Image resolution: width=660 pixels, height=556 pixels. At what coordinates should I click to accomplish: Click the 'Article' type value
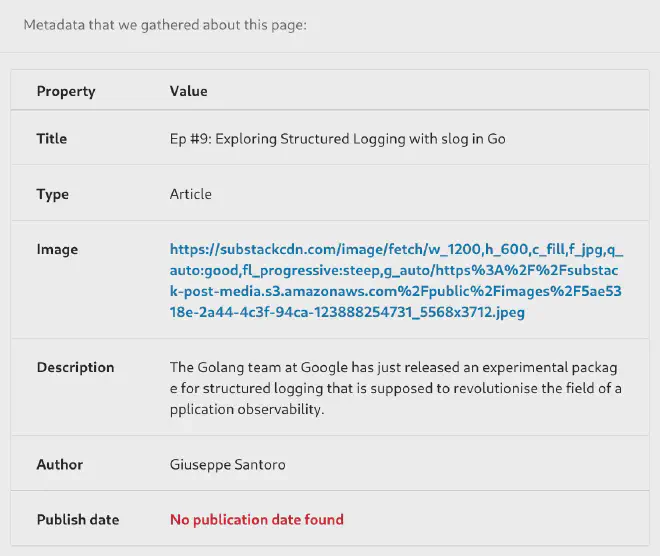coord(191,194)
